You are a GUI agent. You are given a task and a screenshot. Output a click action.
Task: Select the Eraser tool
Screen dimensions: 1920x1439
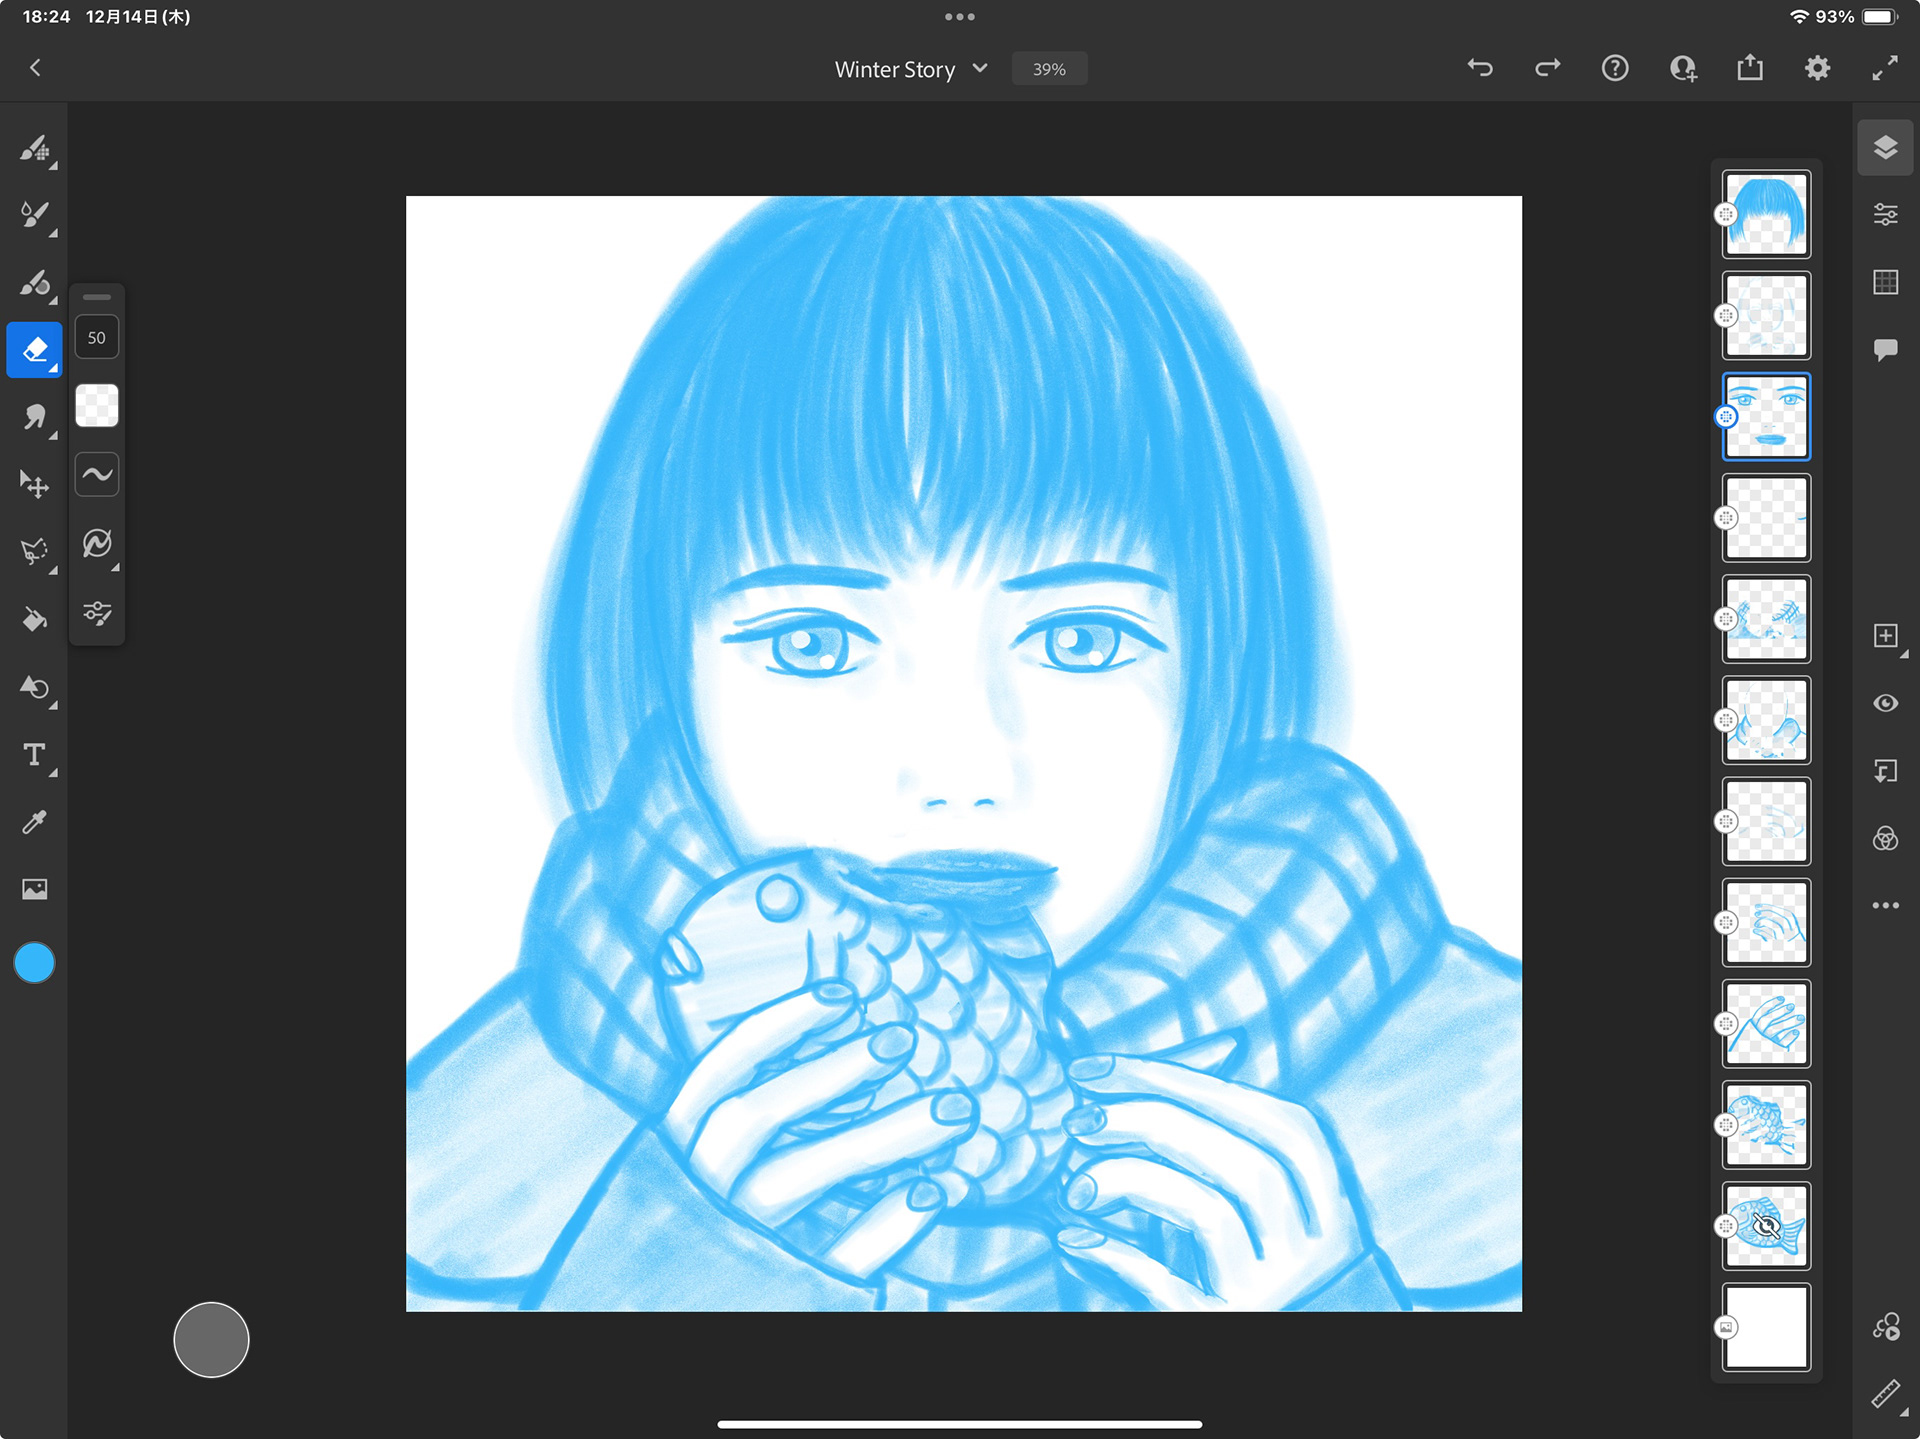[35, 350]
